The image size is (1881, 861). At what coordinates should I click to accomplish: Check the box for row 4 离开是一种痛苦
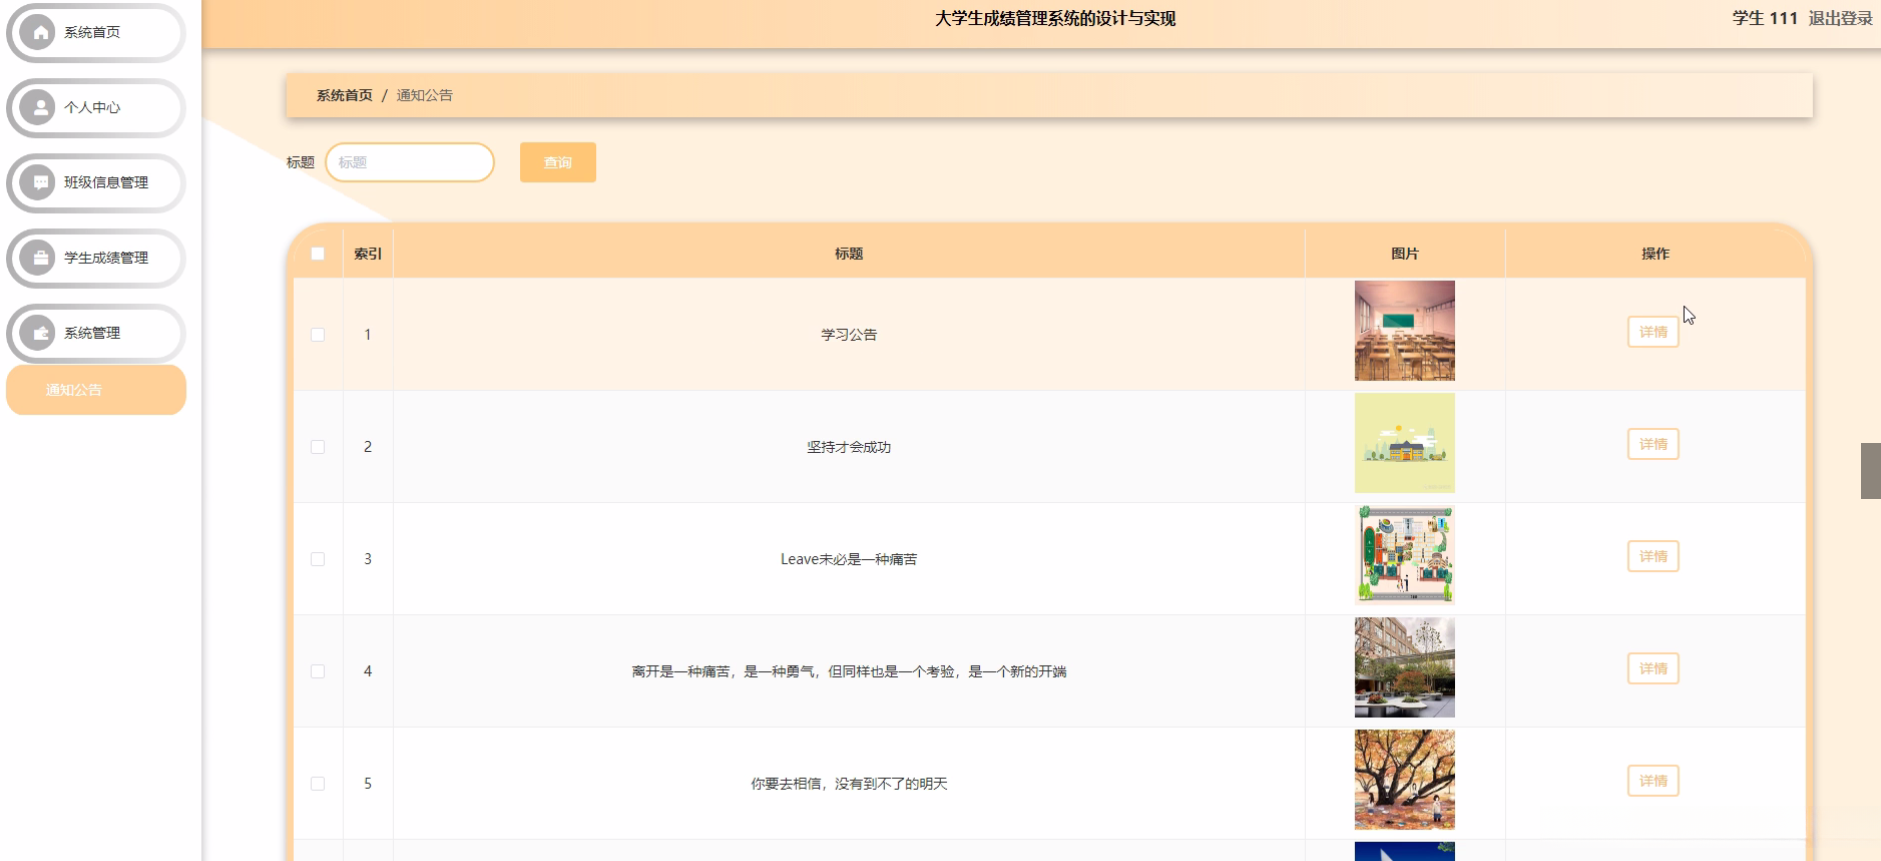(318, 671)
